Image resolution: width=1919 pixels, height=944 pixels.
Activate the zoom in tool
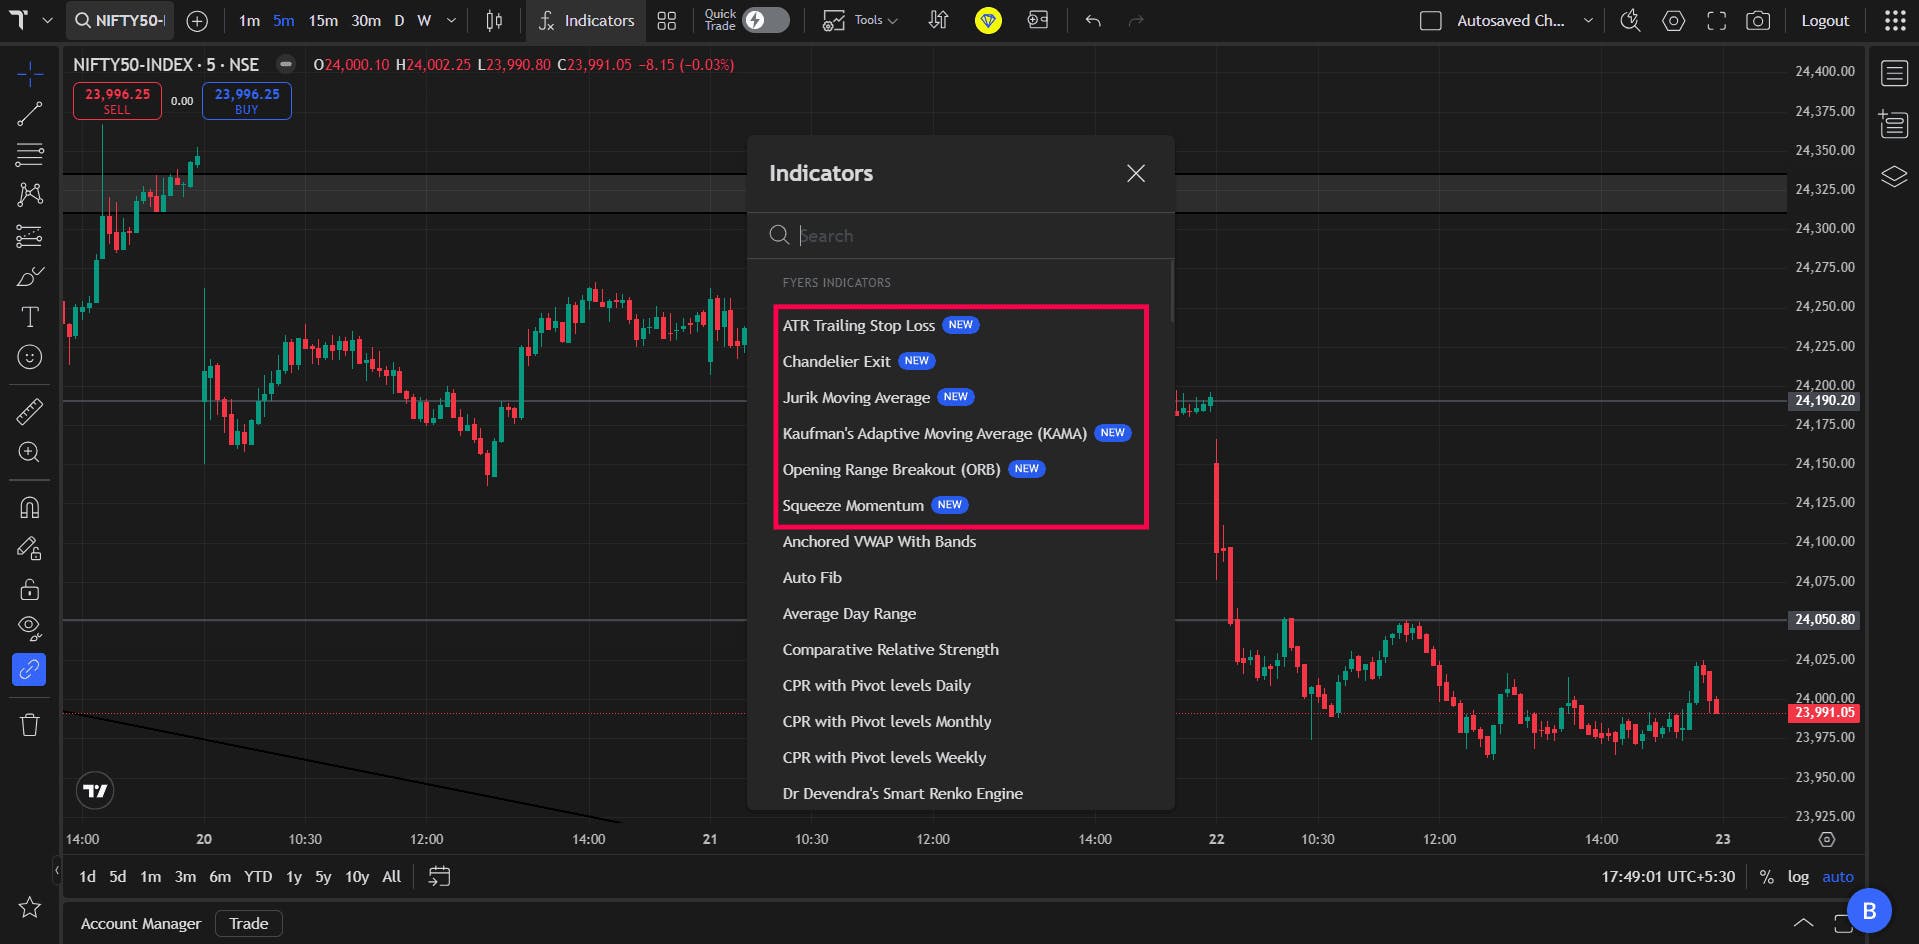click(30, 452)
